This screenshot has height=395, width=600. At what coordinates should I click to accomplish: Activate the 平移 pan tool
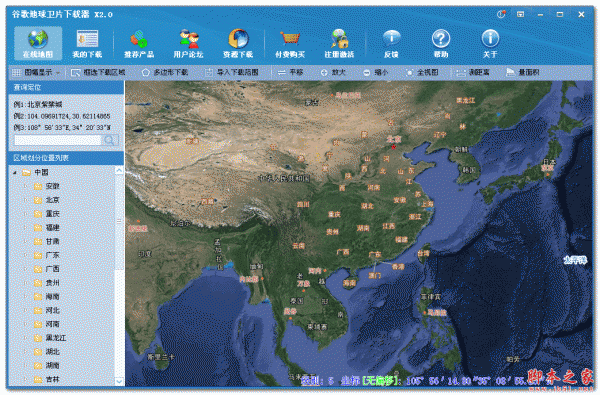(x=291, y=72)
